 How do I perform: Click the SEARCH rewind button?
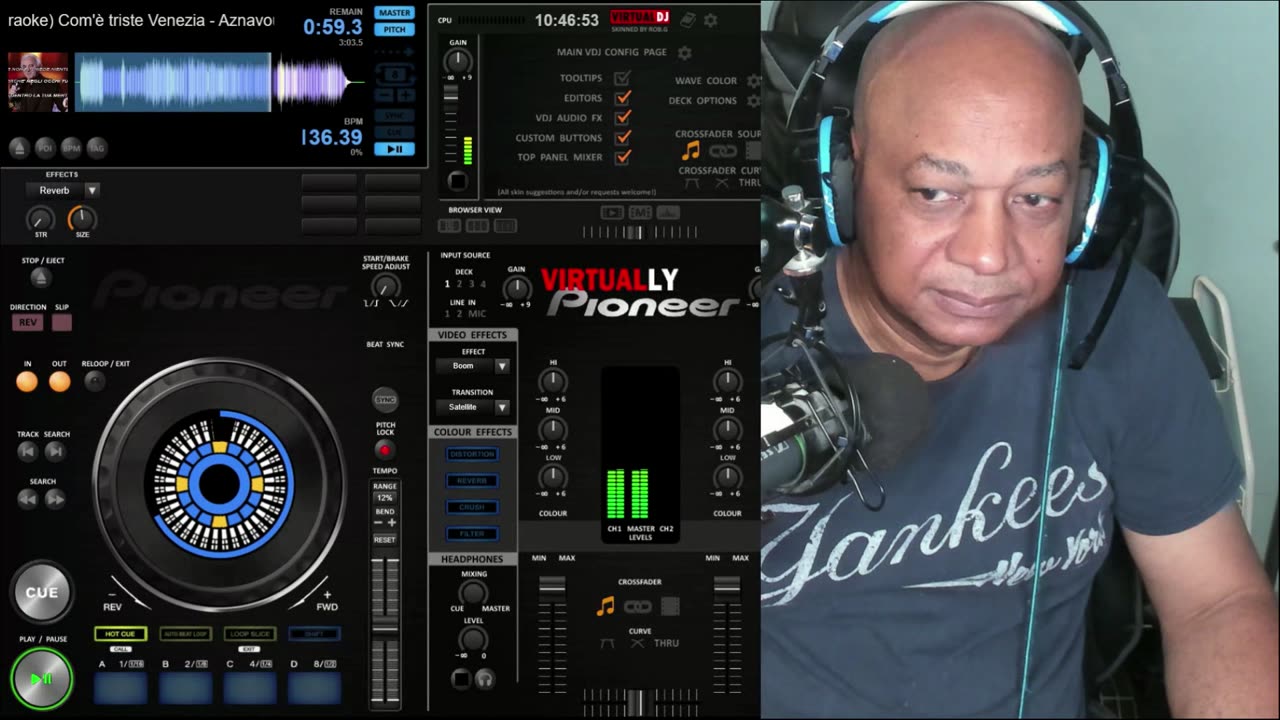pyautogui.click(x=27, y=498)
